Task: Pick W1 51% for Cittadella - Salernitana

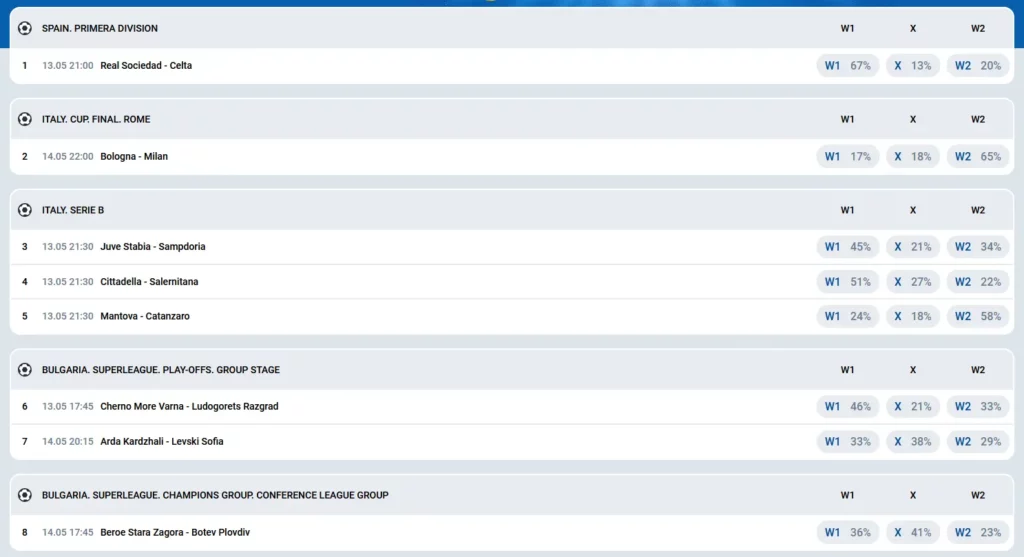Action: coord(848,281)
